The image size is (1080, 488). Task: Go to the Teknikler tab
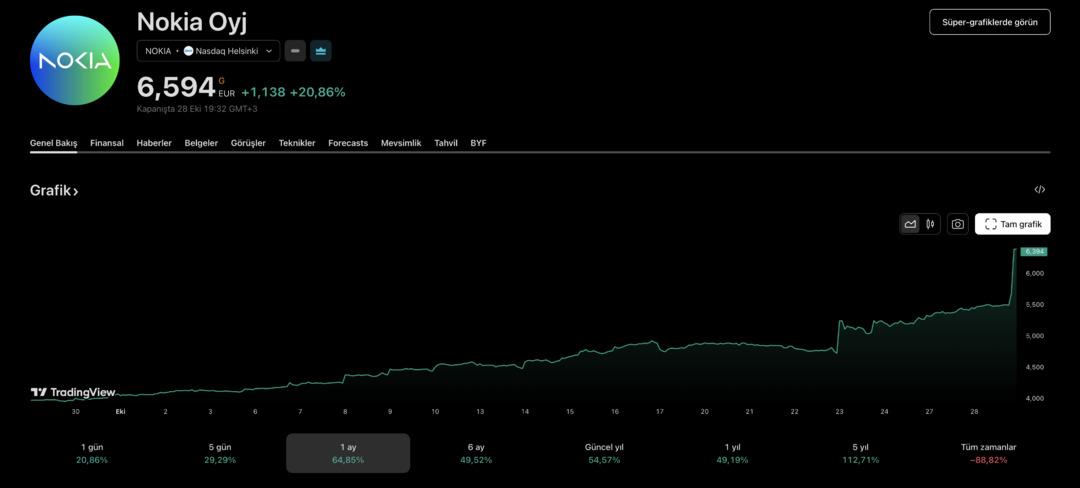[297, 143]
